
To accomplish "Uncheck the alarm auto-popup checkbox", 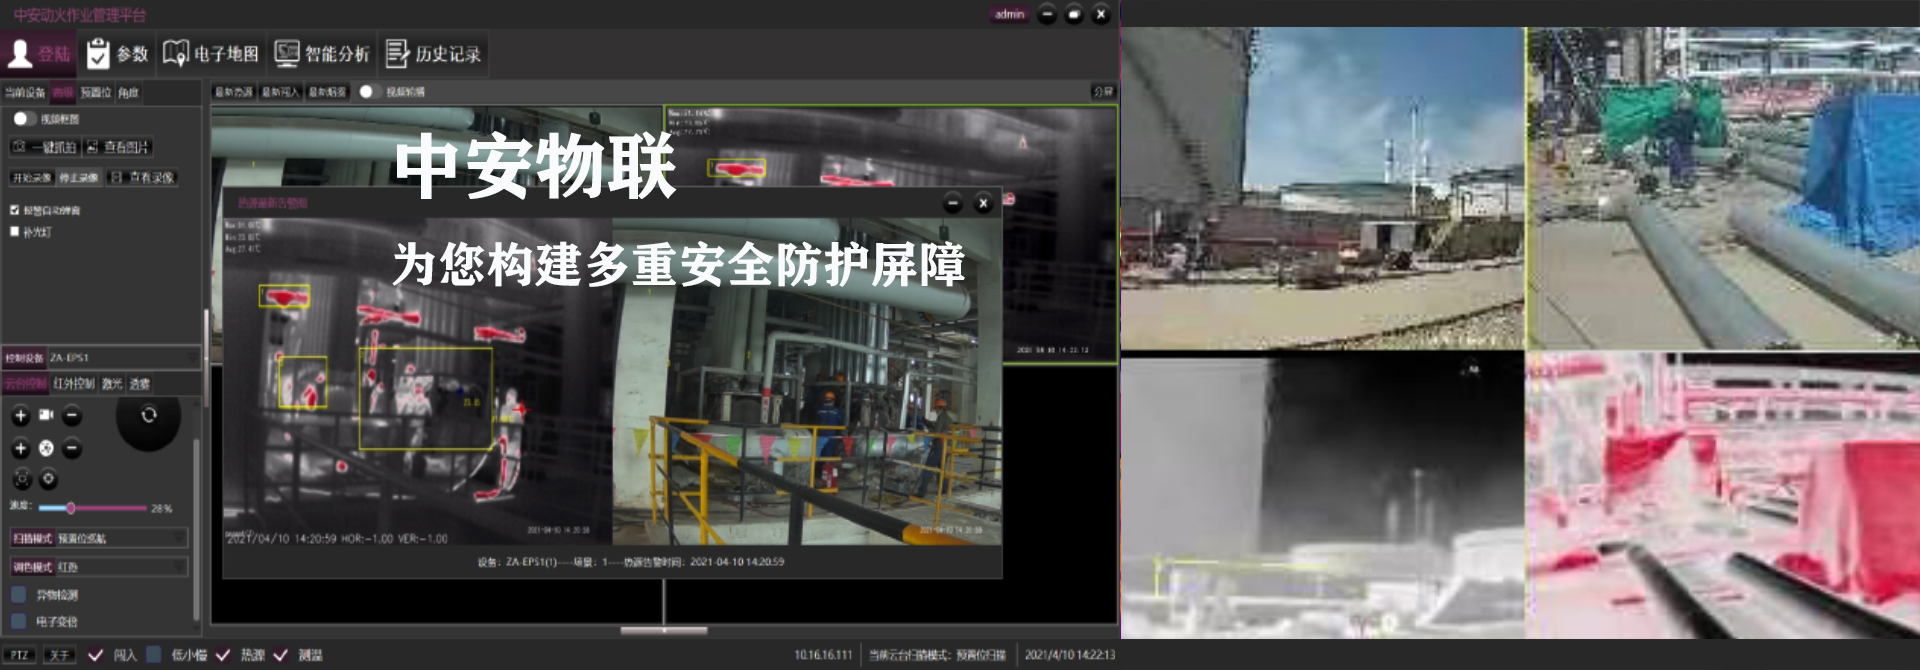I will click(x=14, y=210).
